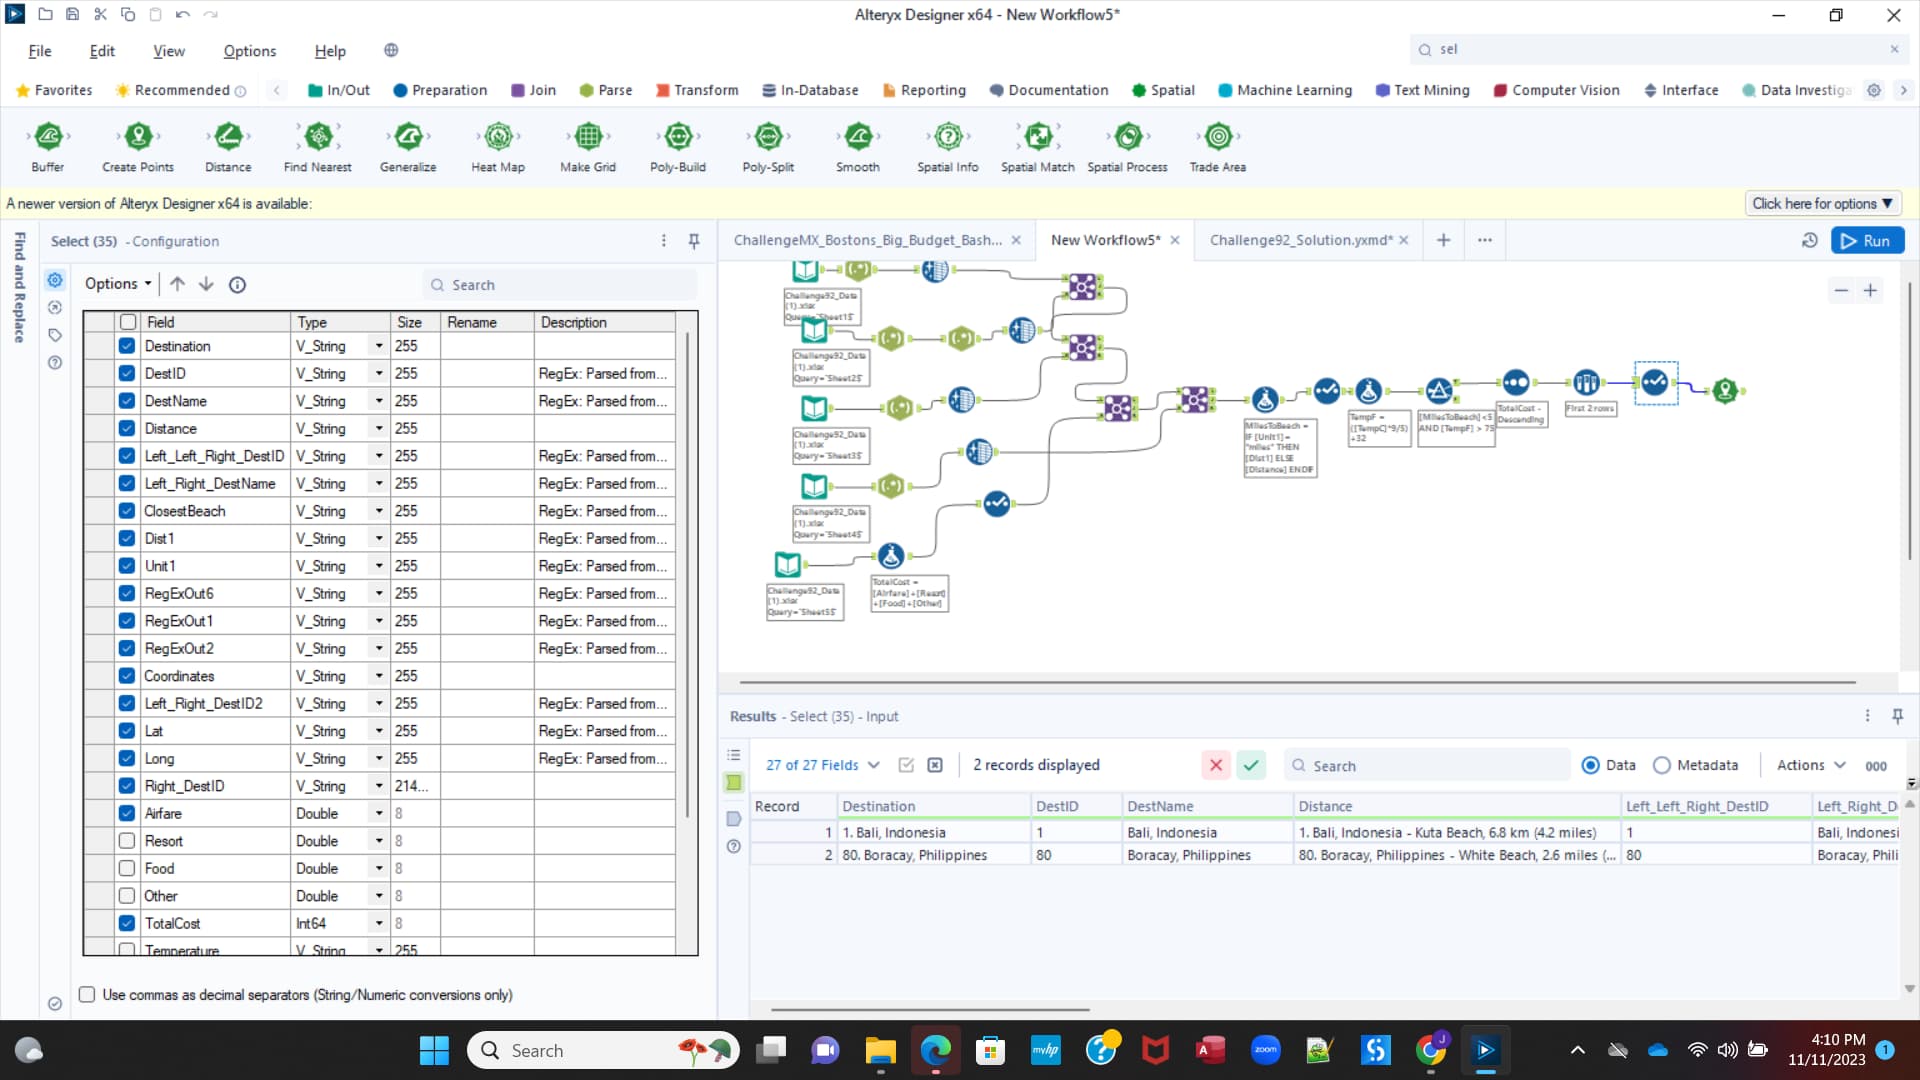Select the Metadata radio button
1920x1080 pixels.
pos(1662,765)
